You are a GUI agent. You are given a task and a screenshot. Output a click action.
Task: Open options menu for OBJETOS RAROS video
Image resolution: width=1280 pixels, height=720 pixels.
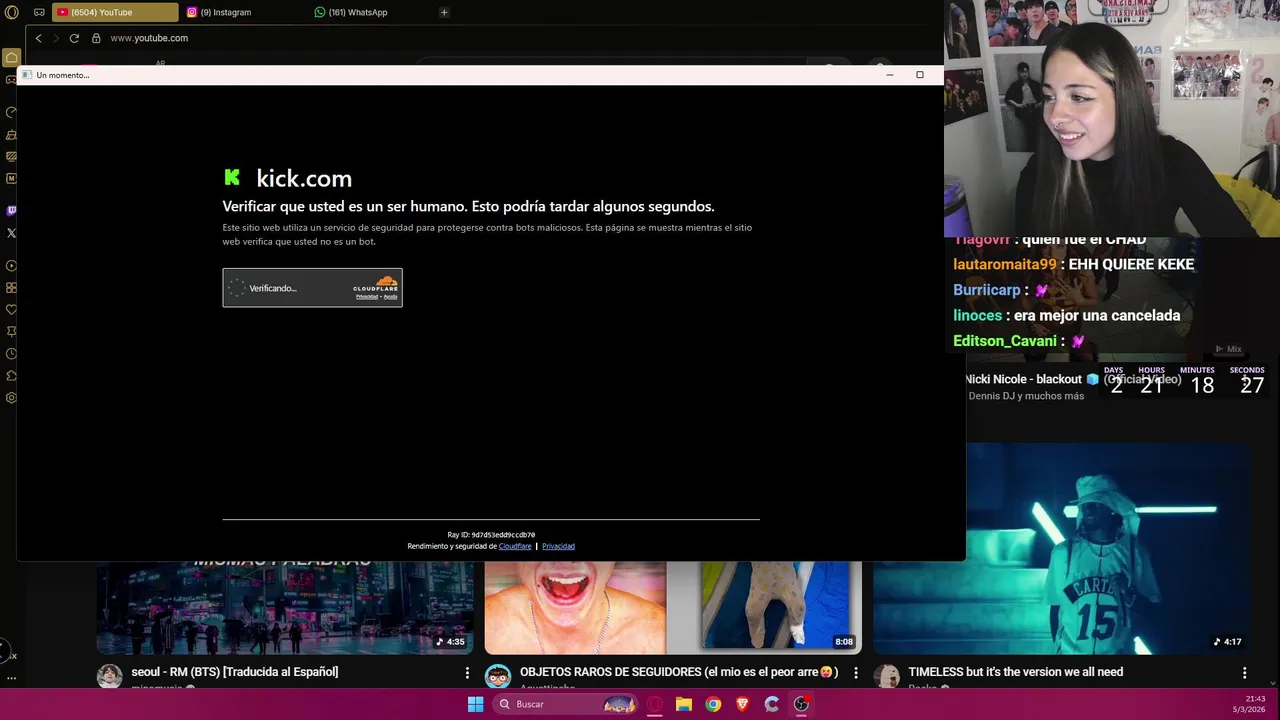point(856,673)
